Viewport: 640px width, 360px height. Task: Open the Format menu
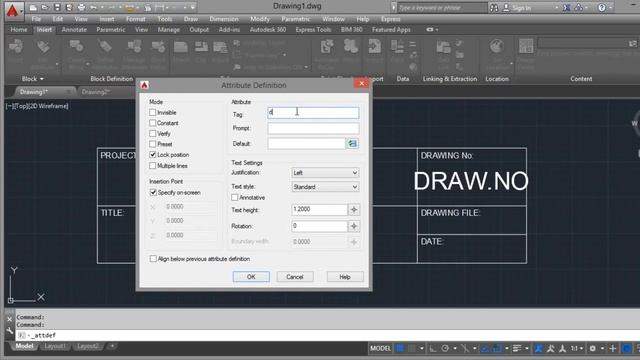tap(136, 19)
